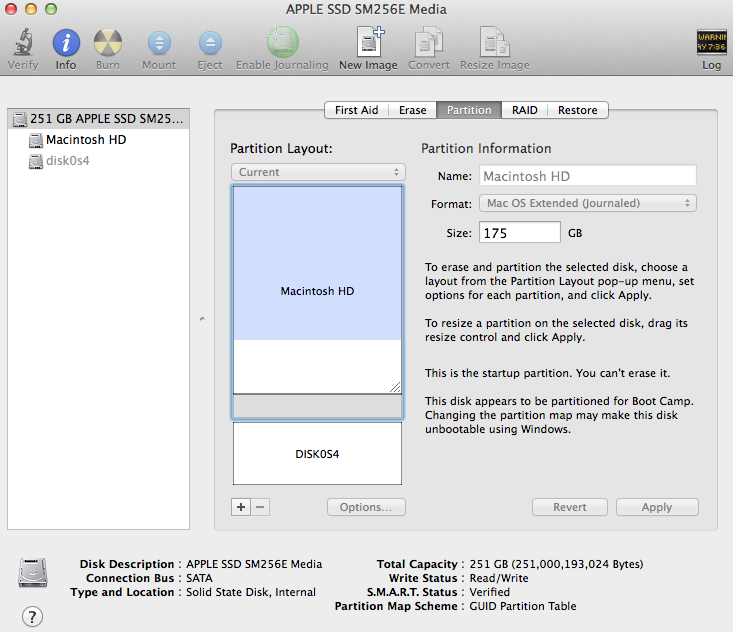Click the Revert button

[x=570, y=507]
